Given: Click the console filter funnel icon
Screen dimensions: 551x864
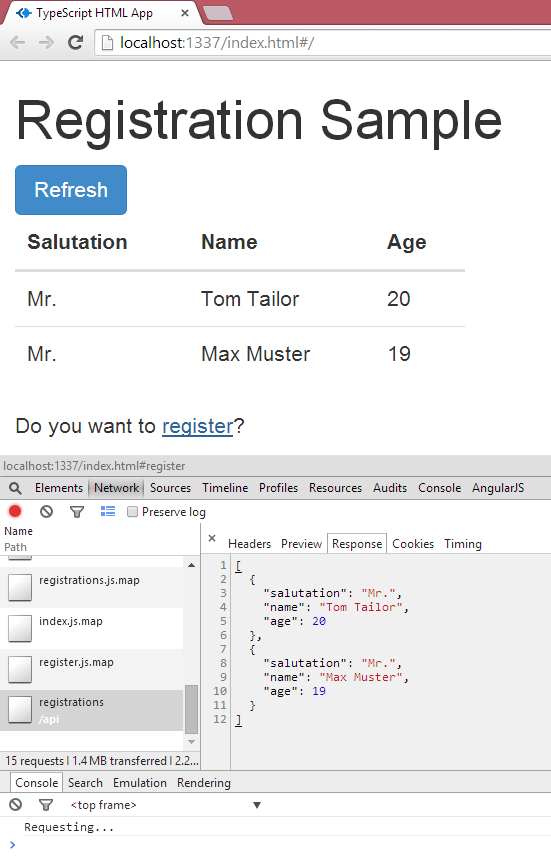Looking at the screenshot, I should pyautogui.click(x=46, y=805).
